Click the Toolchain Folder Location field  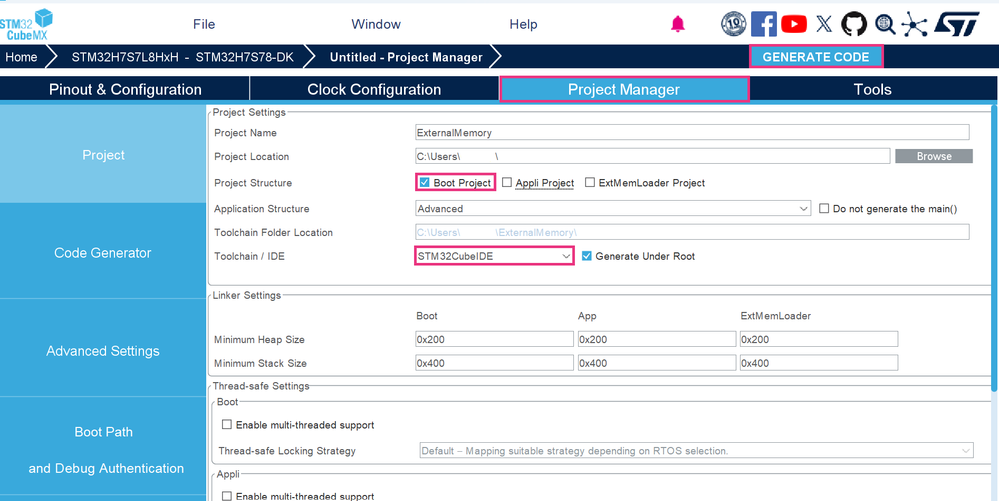(x=692, y=232)
